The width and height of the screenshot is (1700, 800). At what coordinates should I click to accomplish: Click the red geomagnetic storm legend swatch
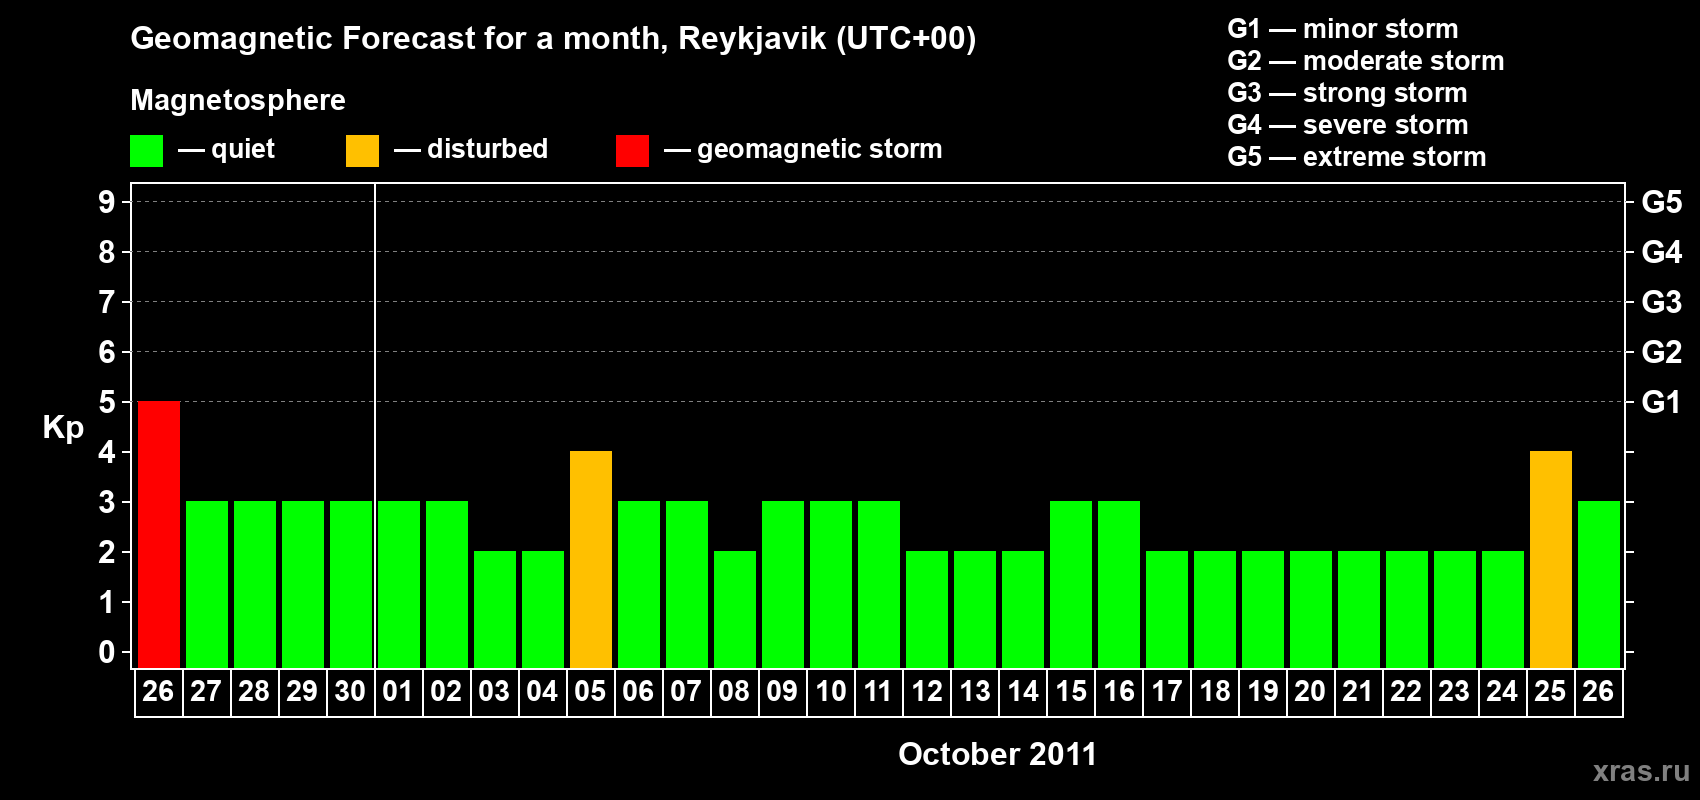click(632, 151)
